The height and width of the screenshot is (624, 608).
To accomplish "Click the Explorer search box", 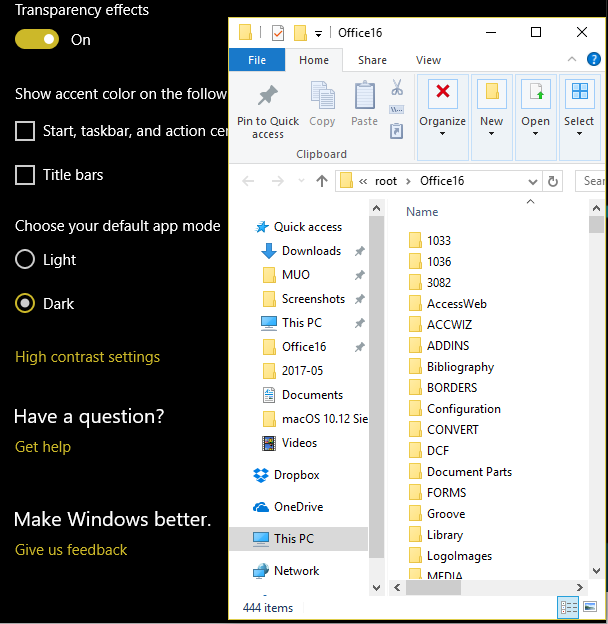I will [x=590, y=181].
